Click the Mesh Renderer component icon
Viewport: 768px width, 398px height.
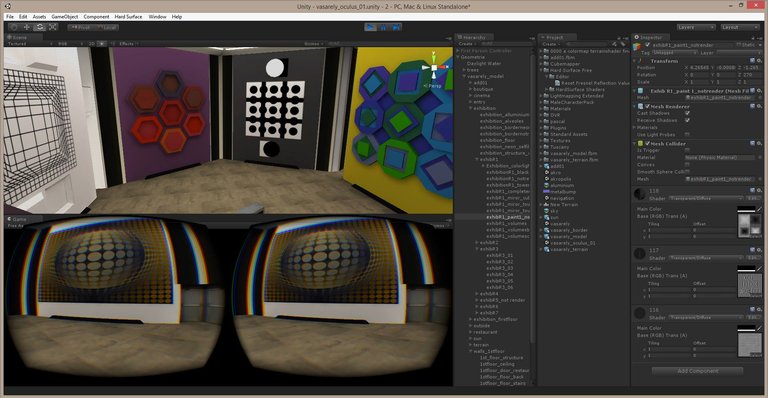coord(640,106)
